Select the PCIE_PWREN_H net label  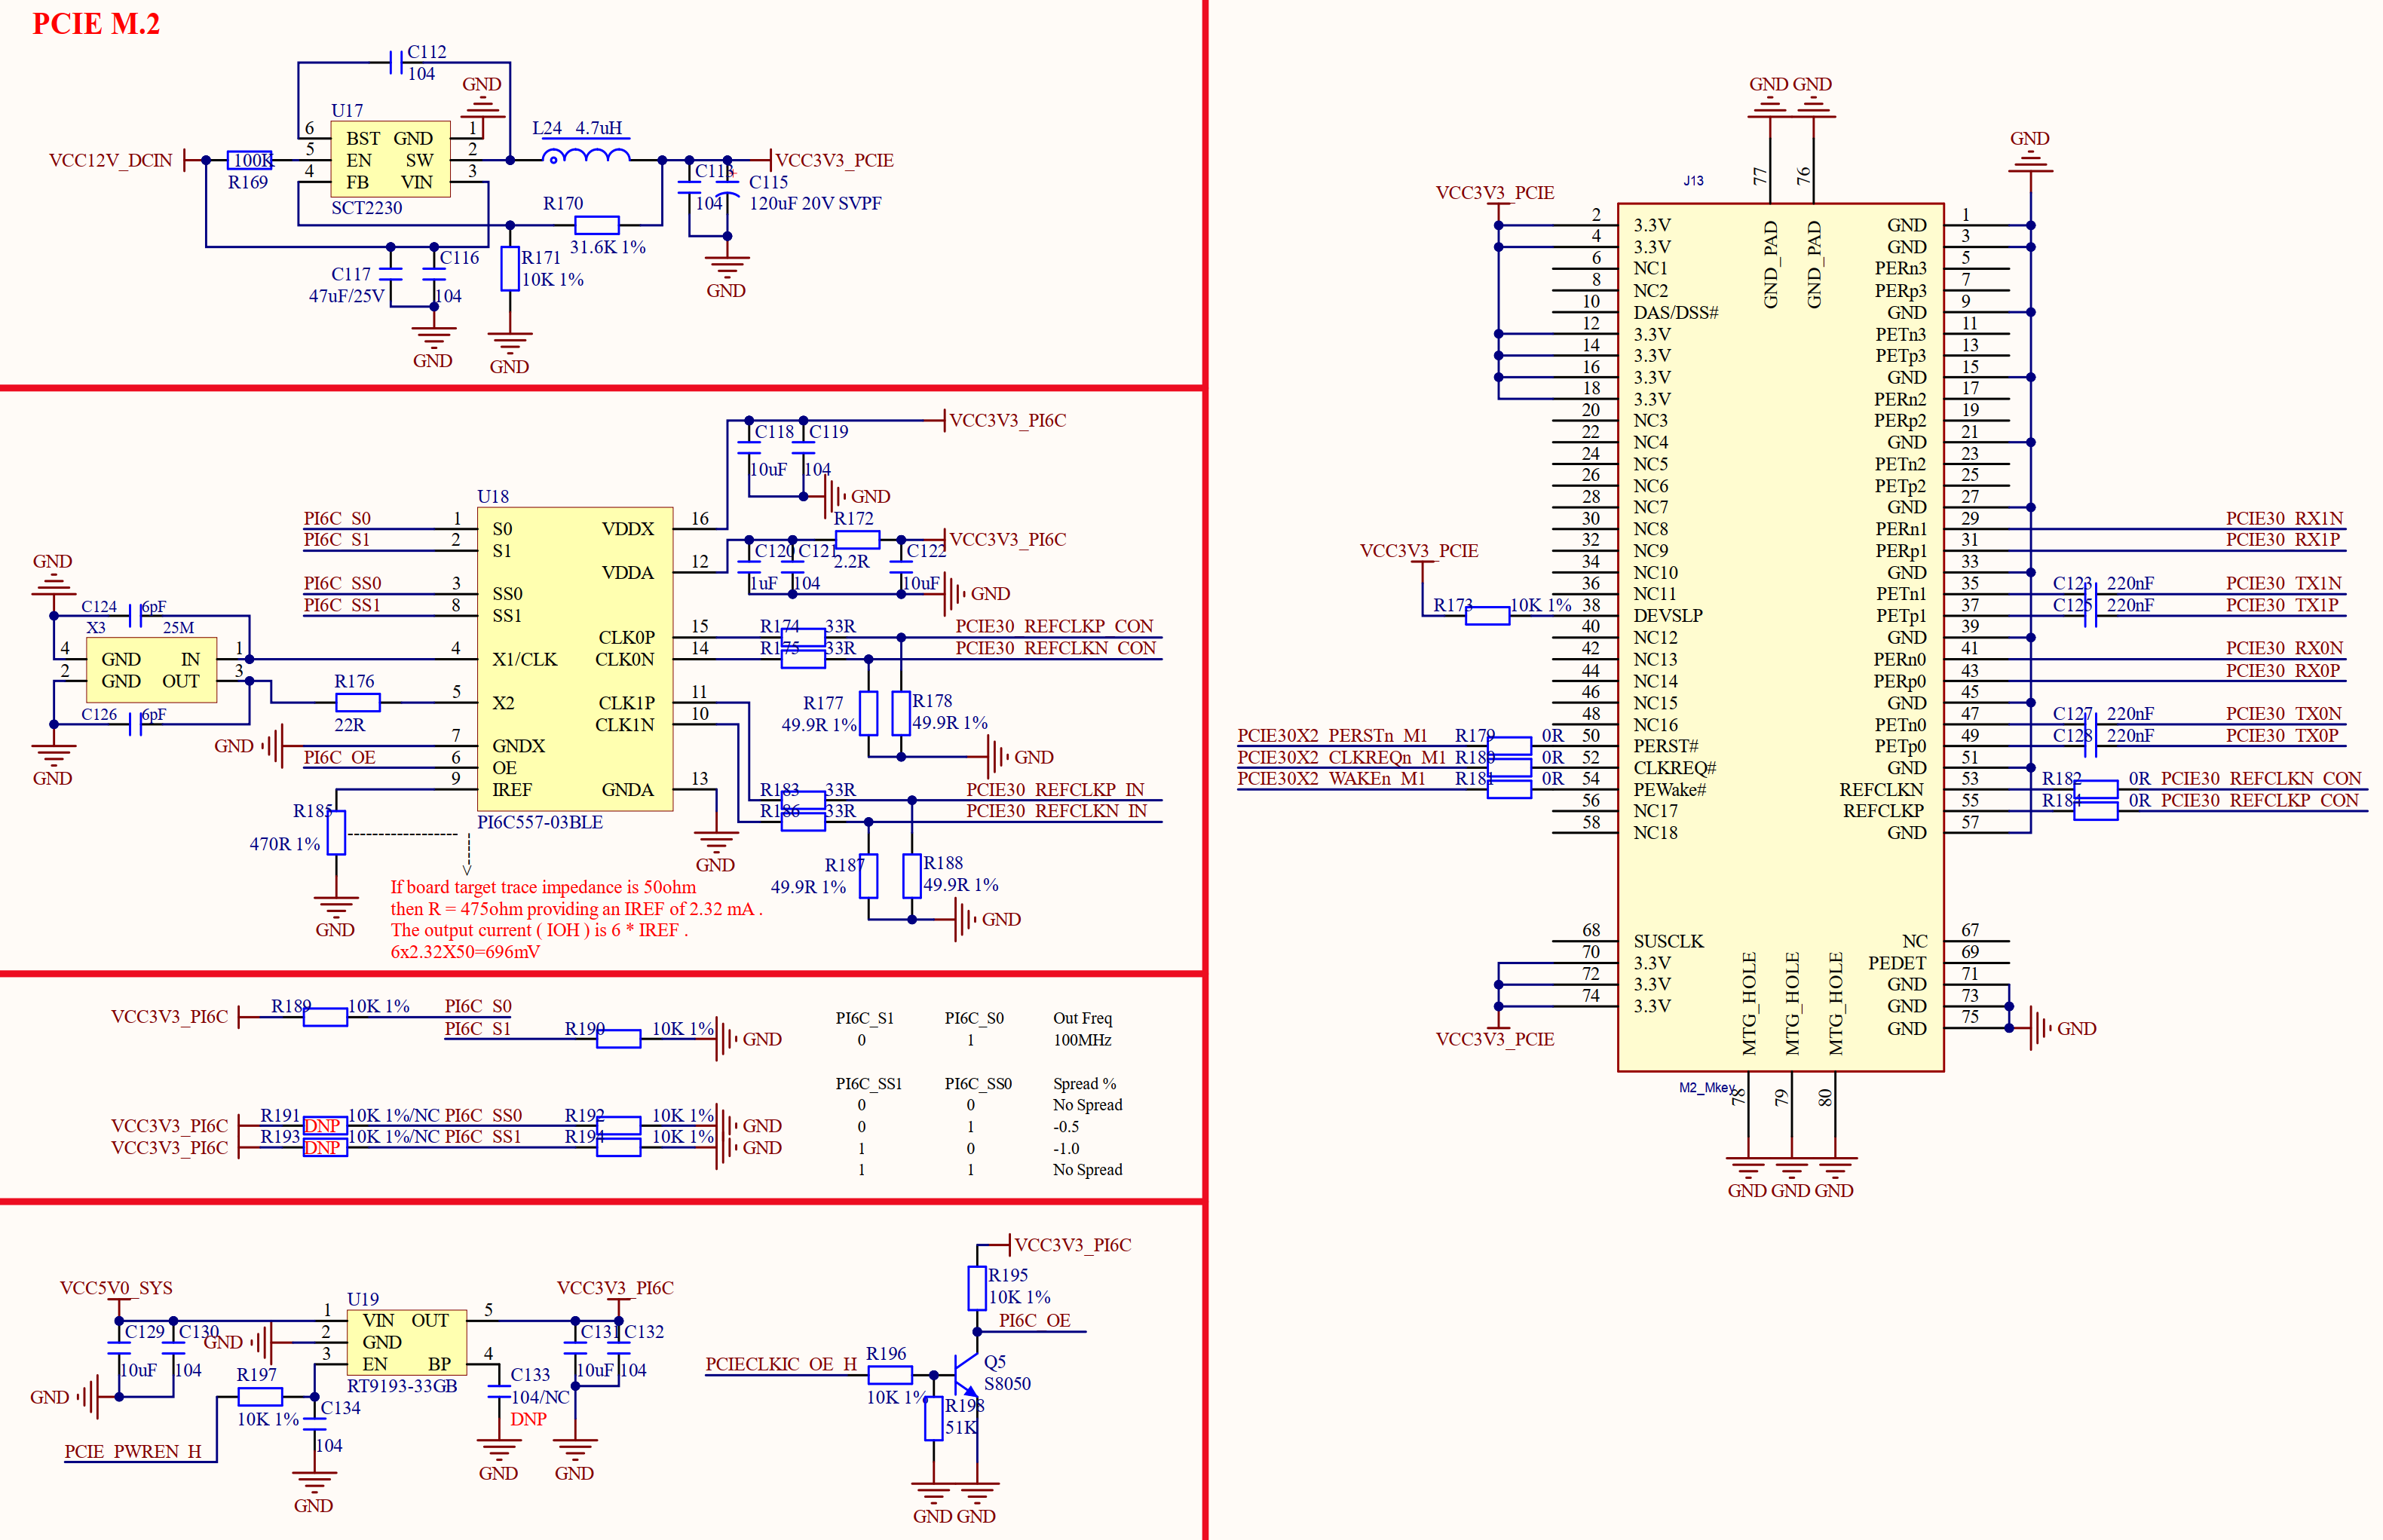tap(132, 1451)
